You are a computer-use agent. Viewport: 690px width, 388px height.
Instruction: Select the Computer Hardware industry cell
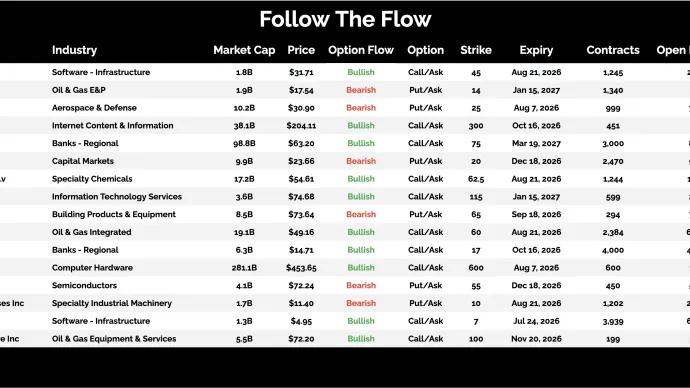click(92, 267)
